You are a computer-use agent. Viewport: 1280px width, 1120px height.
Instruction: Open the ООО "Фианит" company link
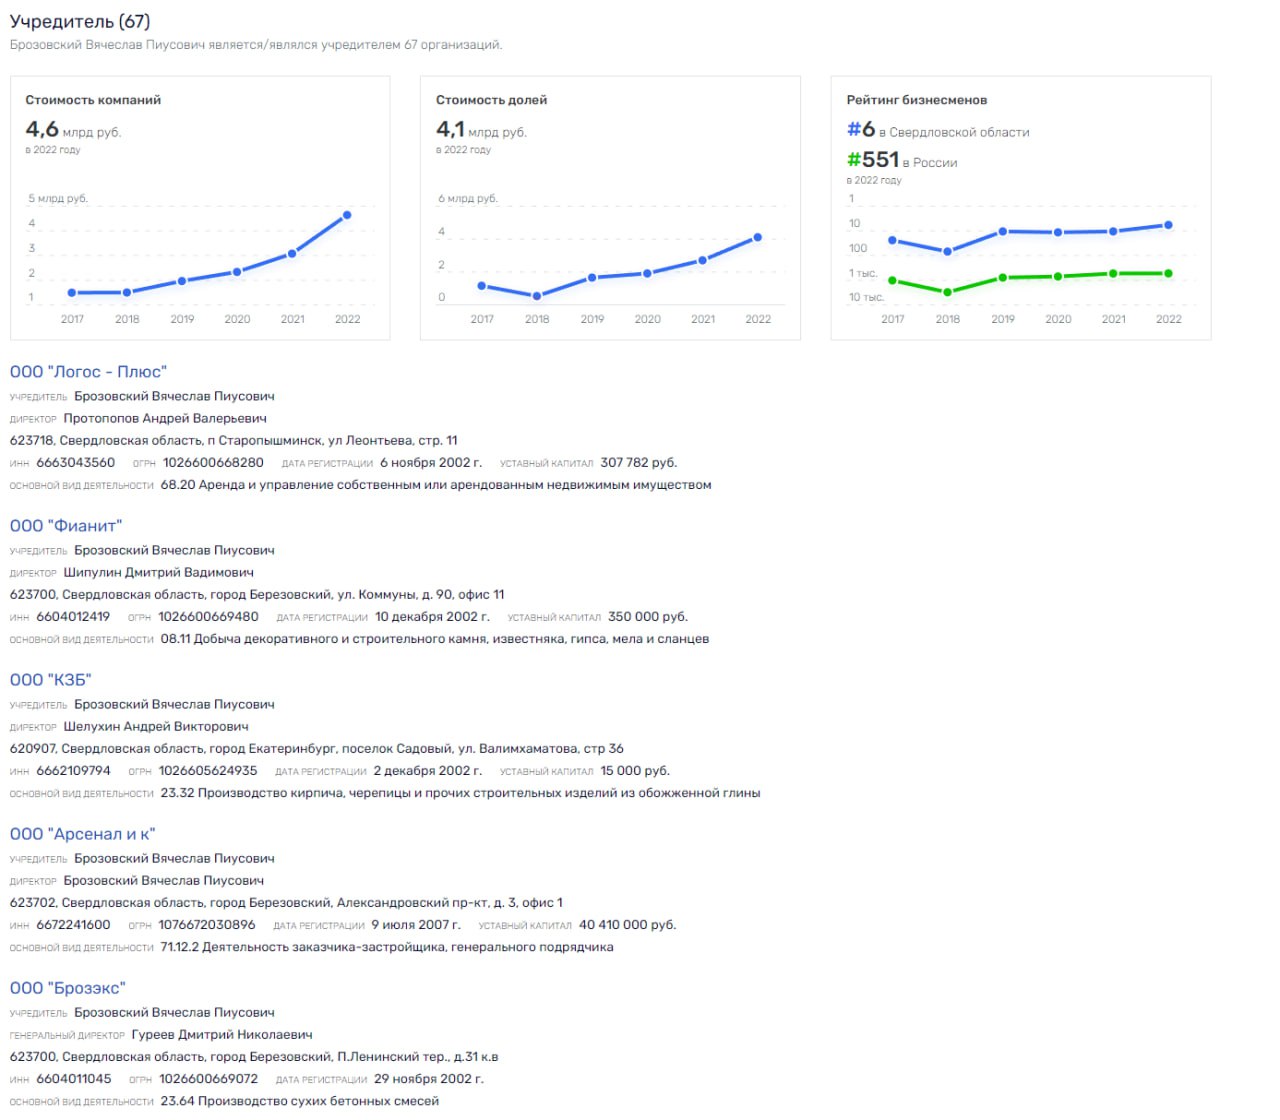coord(66,526)
